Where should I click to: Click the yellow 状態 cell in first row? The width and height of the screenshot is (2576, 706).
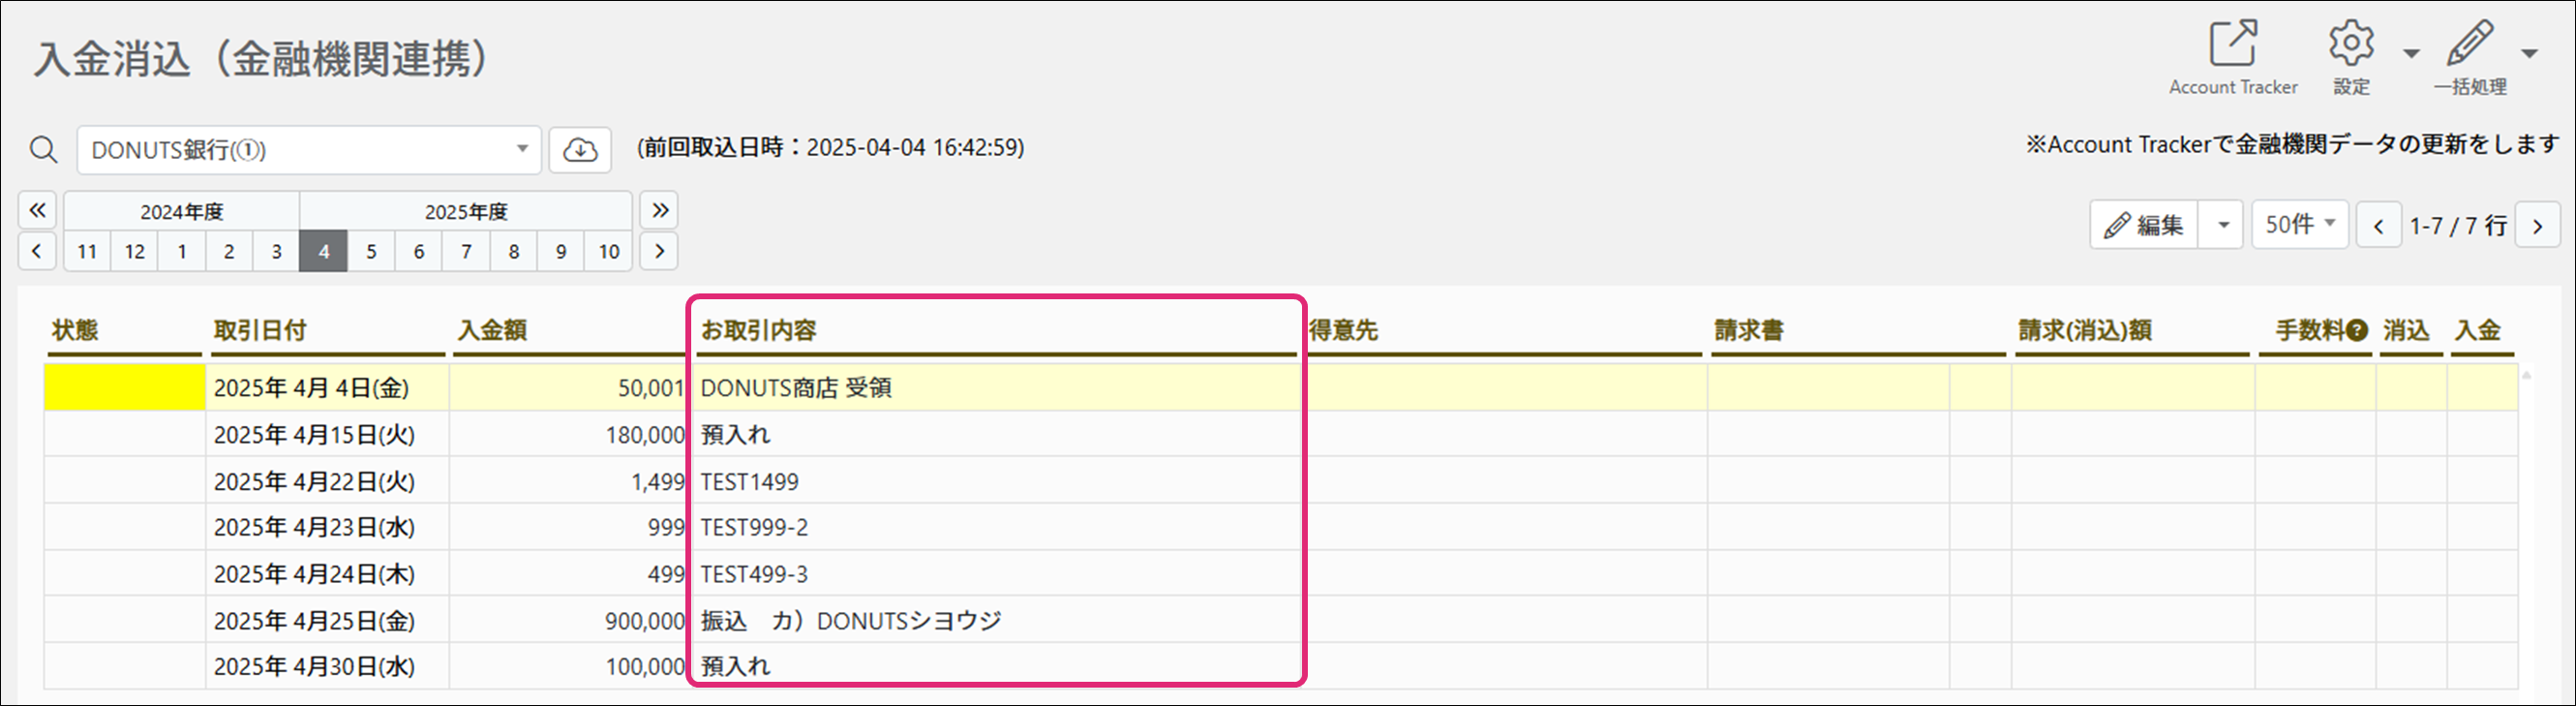pyautogui.click(x=124, y=388)
